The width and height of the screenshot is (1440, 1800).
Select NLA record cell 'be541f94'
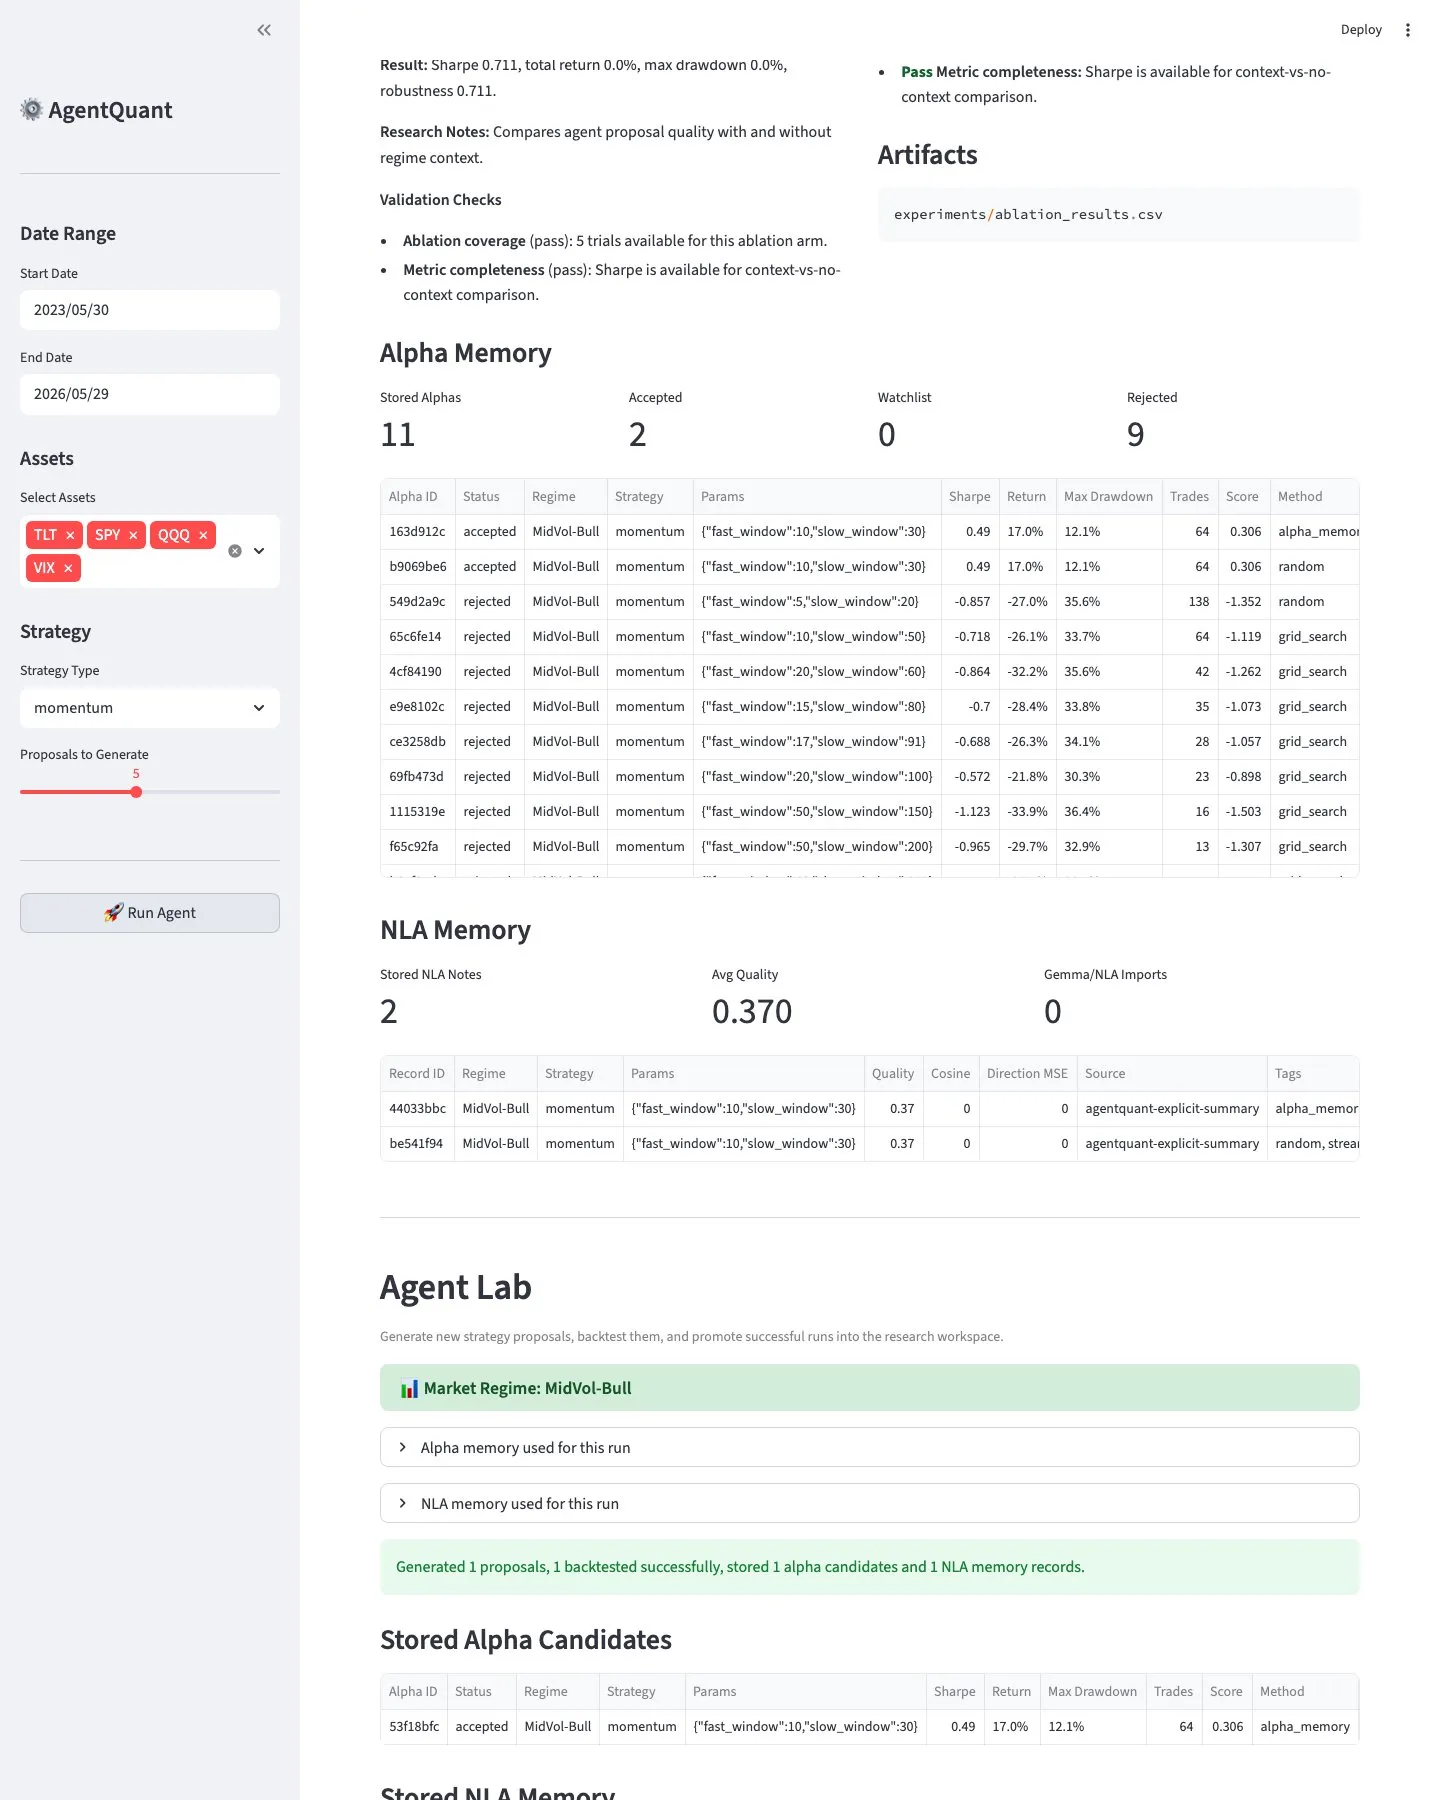pyautogui.click(x=417, y=1144)
